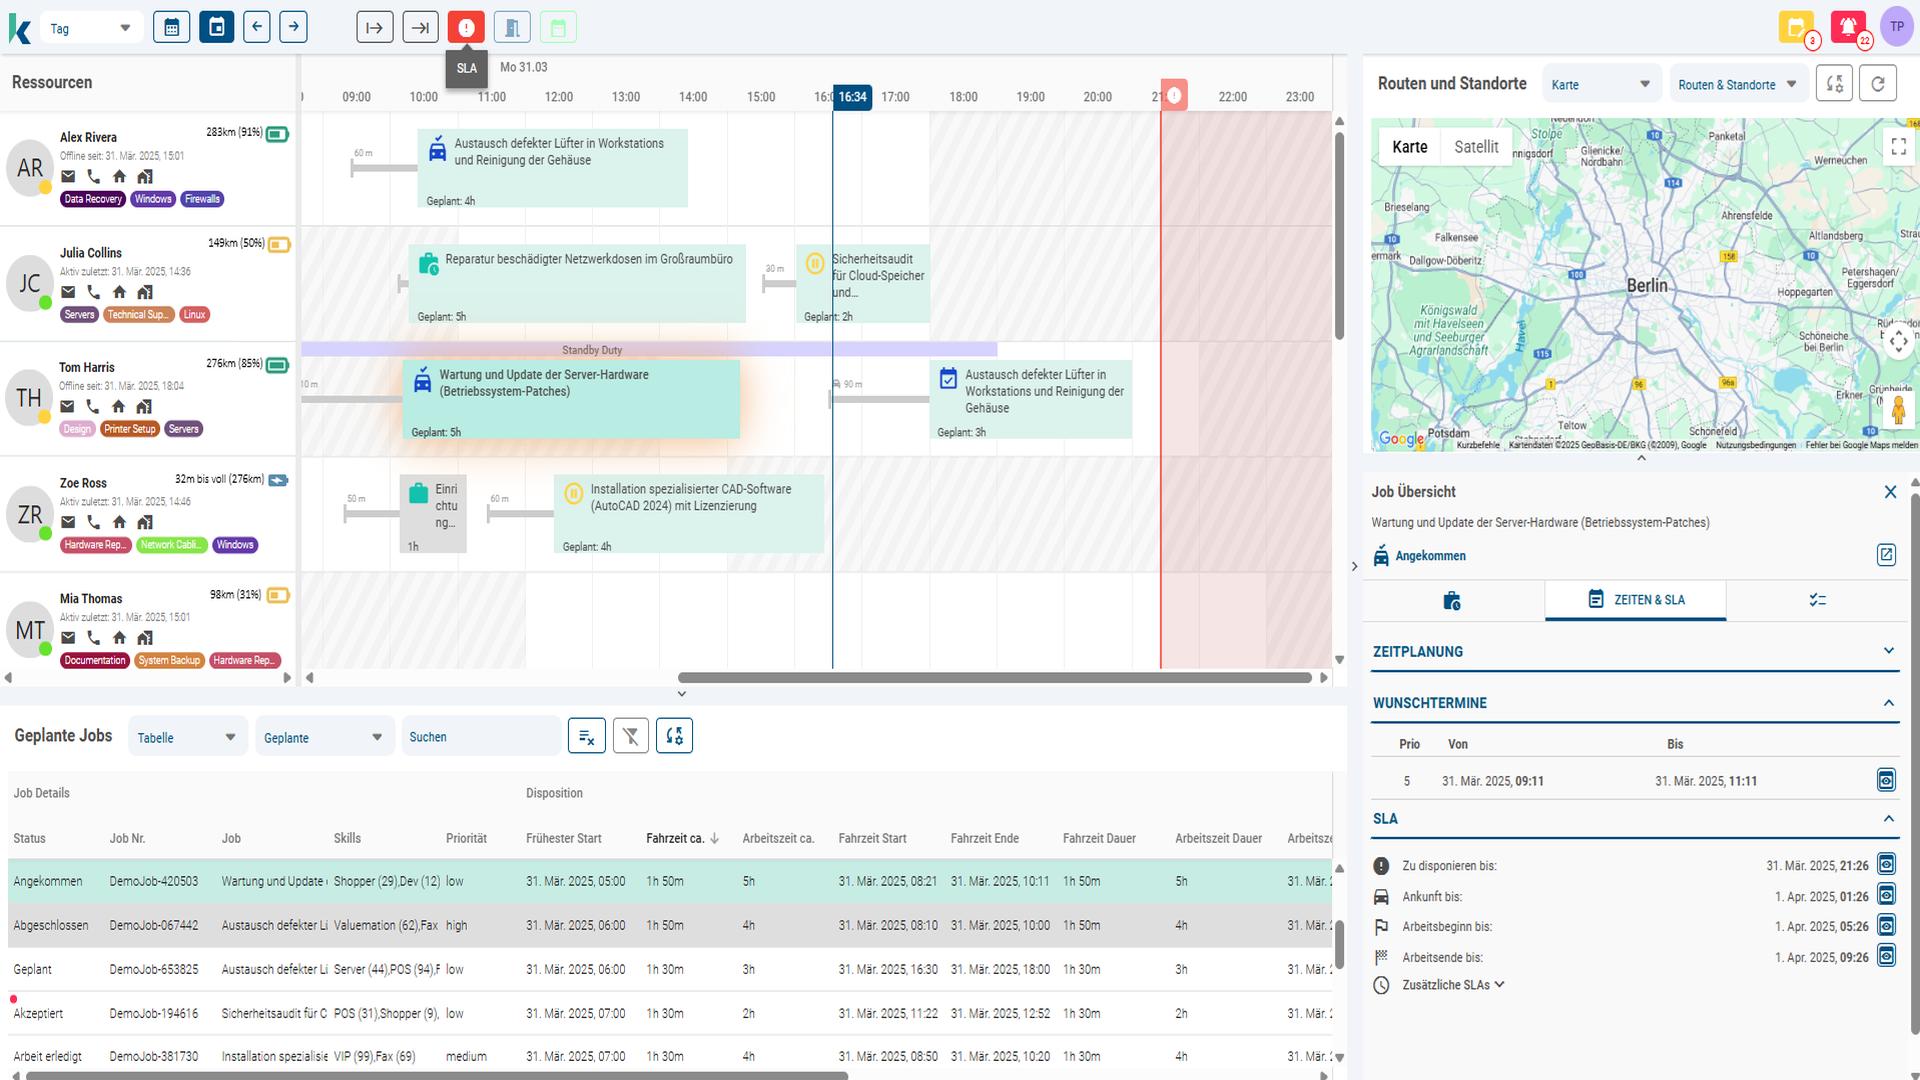Click the jump-to-end timeline icon

pos(420,27)
